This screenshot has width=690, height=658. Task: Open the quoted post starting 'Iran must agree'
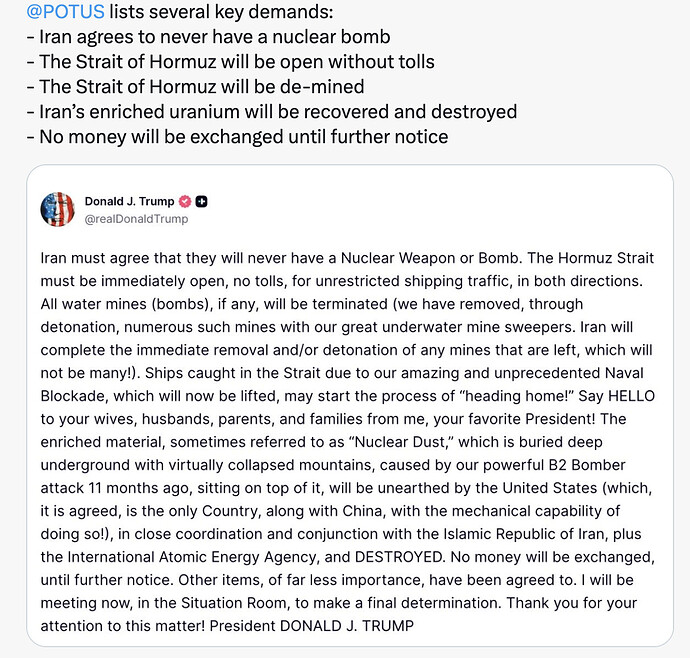tap(350, 406)
